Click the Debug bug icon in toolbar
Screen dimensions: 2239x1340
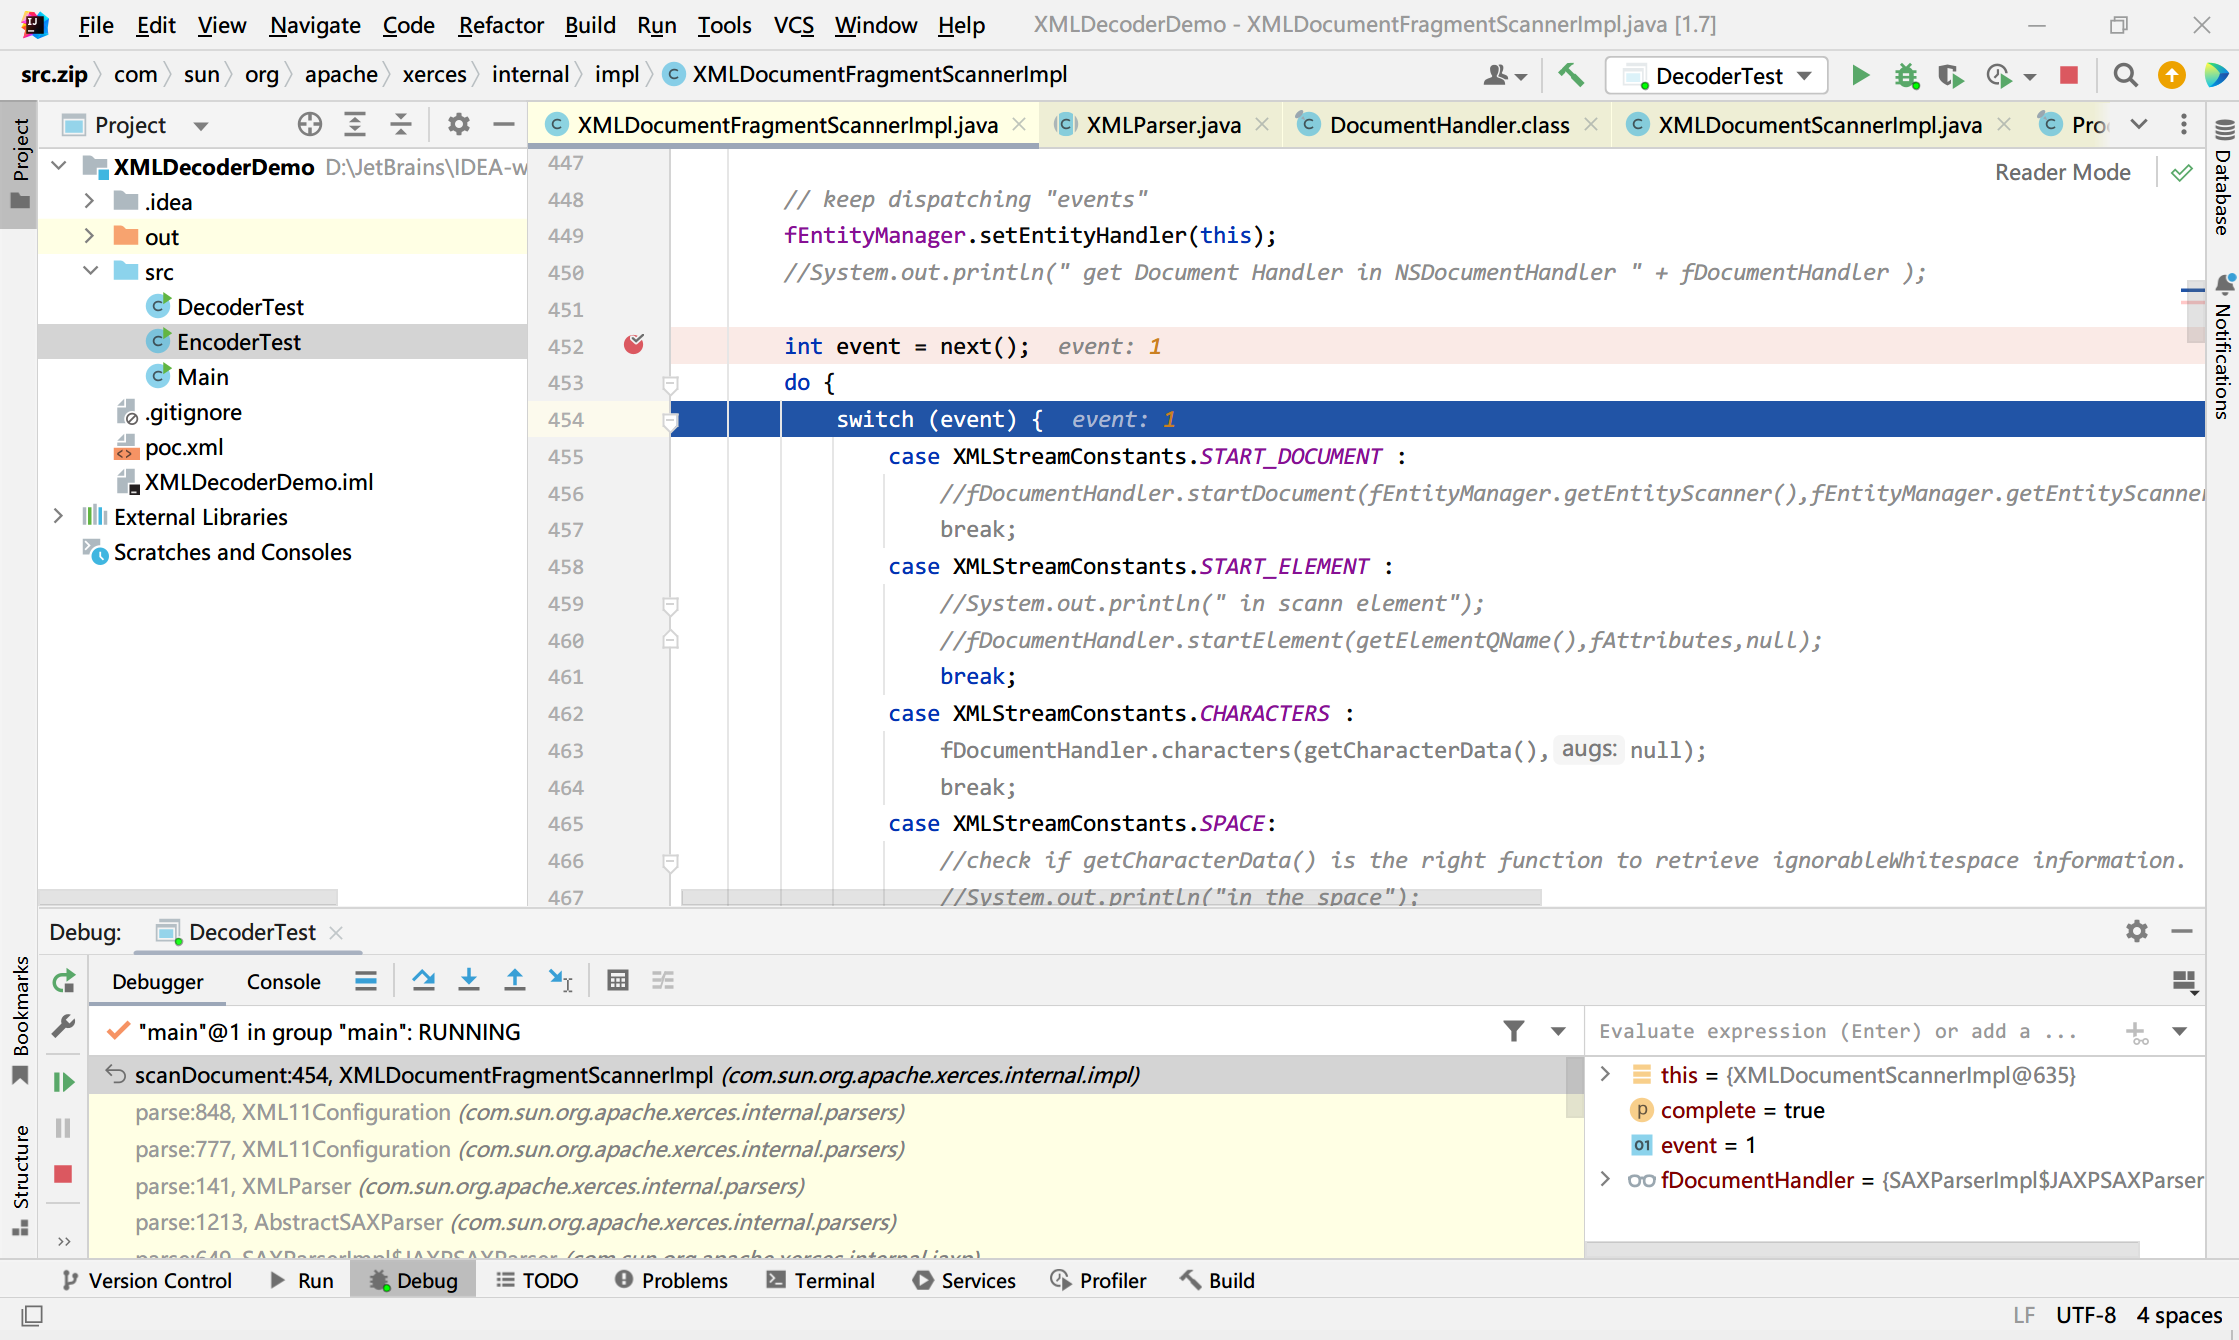[1906, 75]
